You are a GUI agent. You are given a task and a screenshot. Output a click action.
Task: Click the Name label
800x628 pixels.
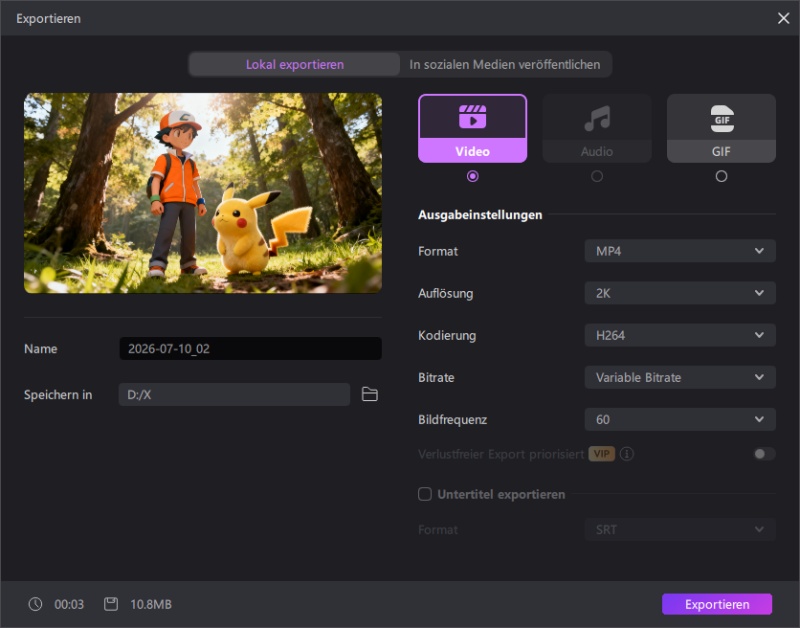[41, 349]
